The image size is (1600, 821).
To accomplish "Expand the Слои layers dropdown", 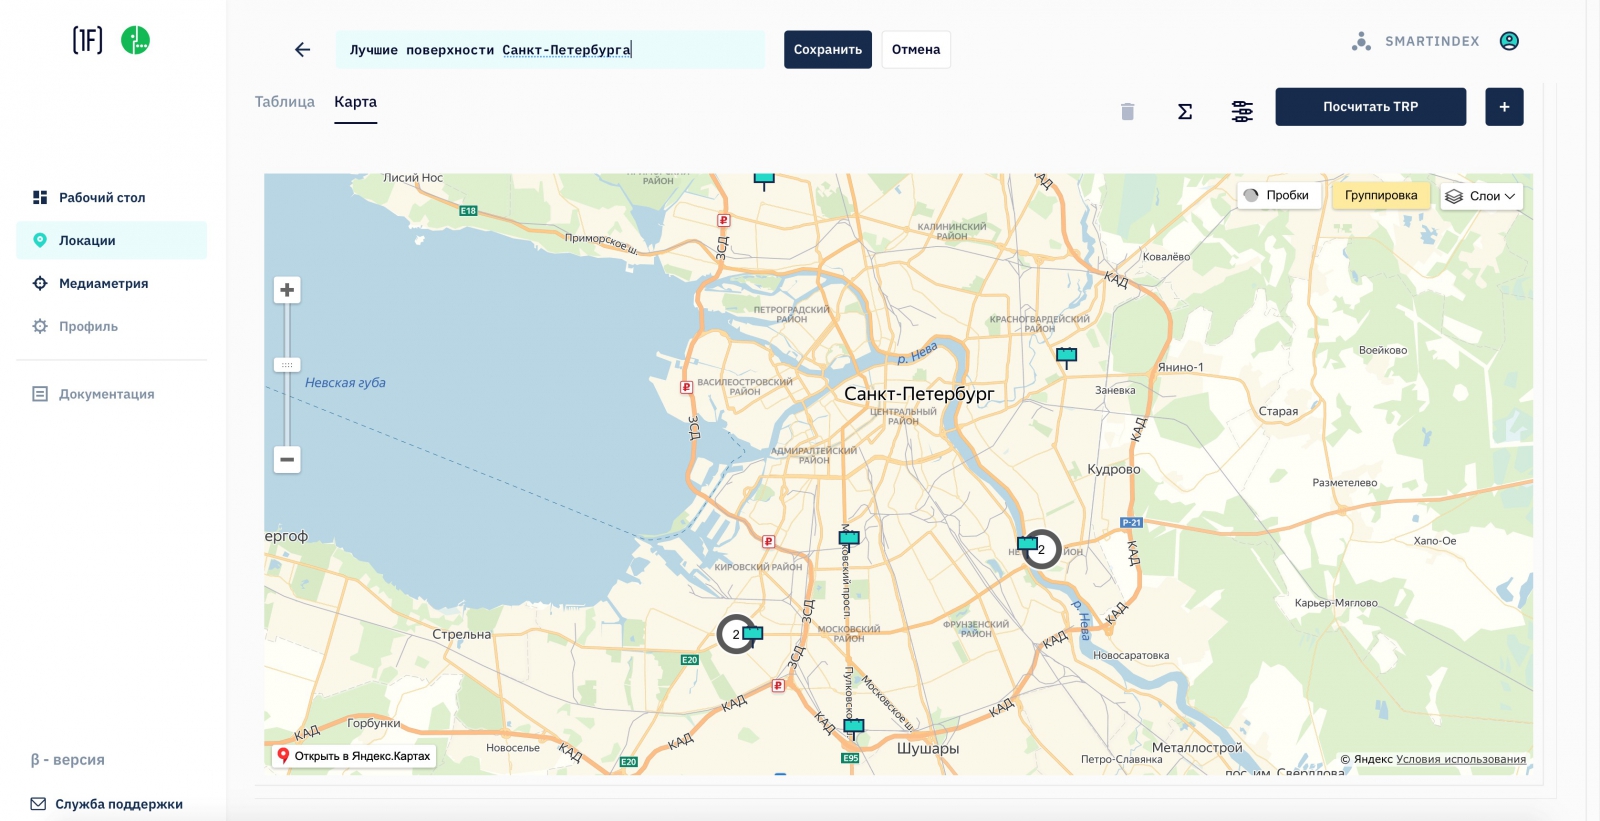I will tap(1481, 196).
